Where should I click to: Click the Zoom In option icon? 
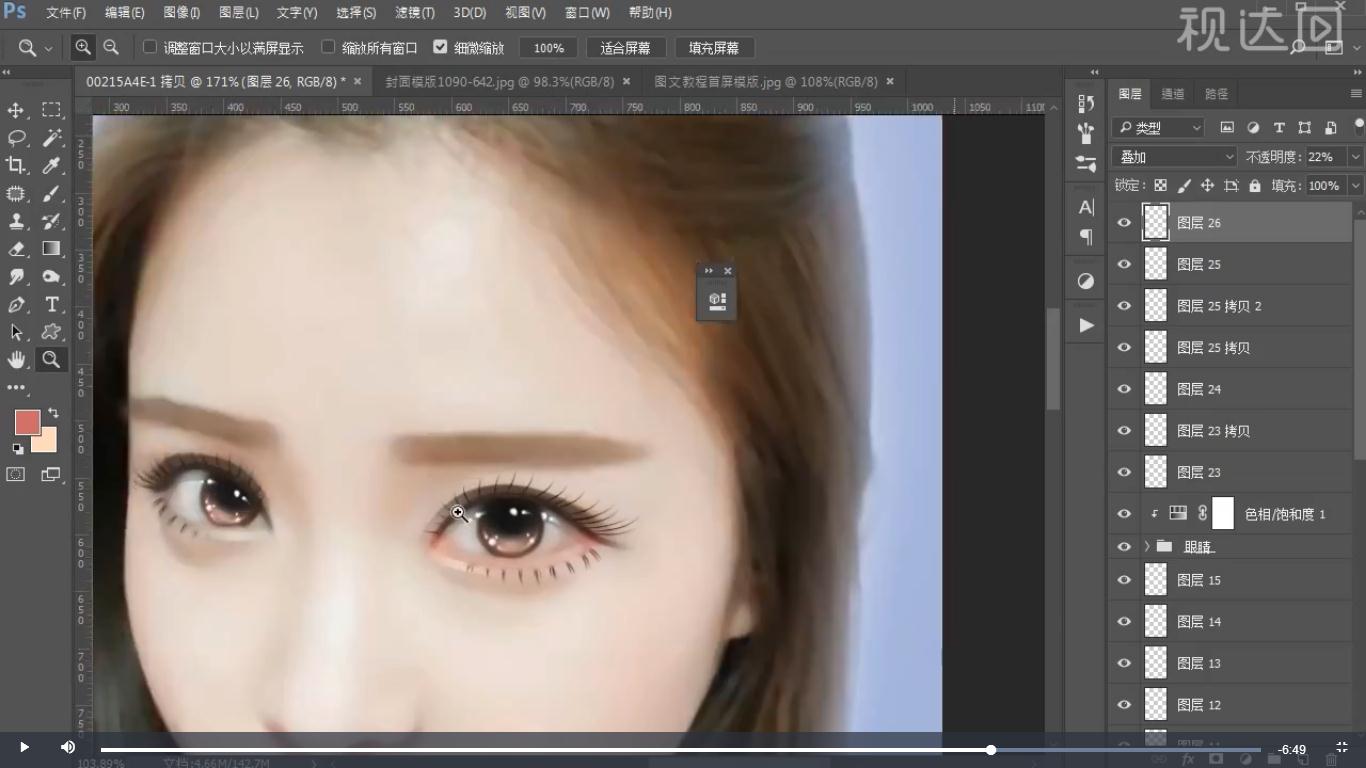[83, 47]
